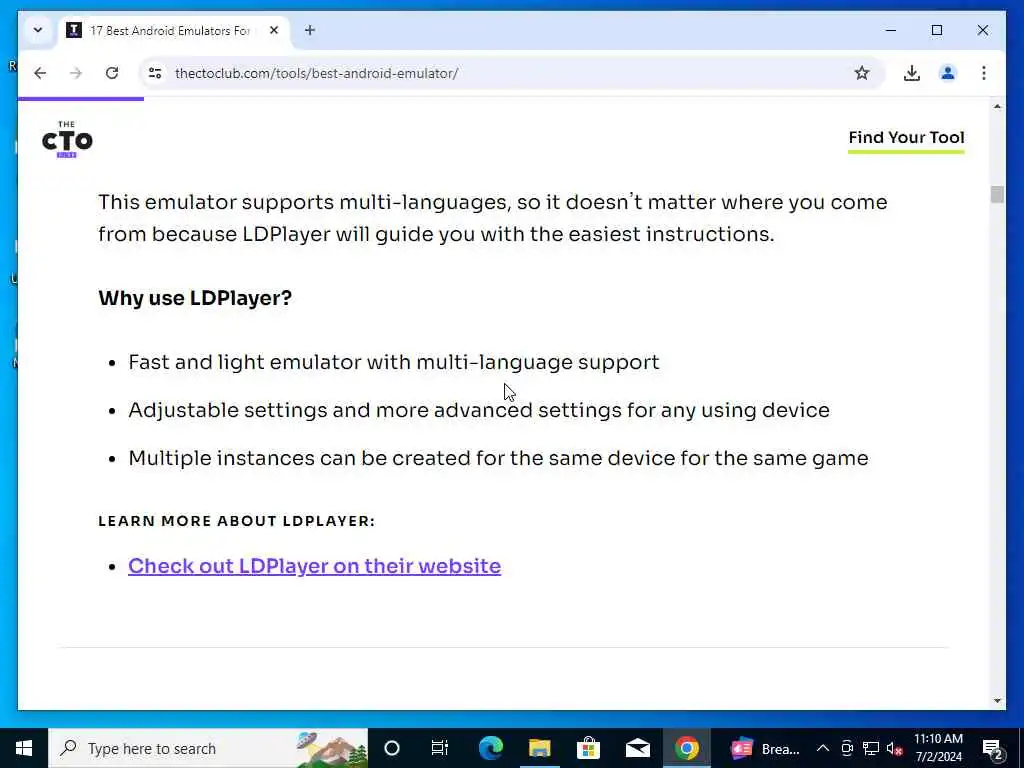Click the muted volume tray icon
This screenshot has width=1024, height=768.
pos(894,748)
